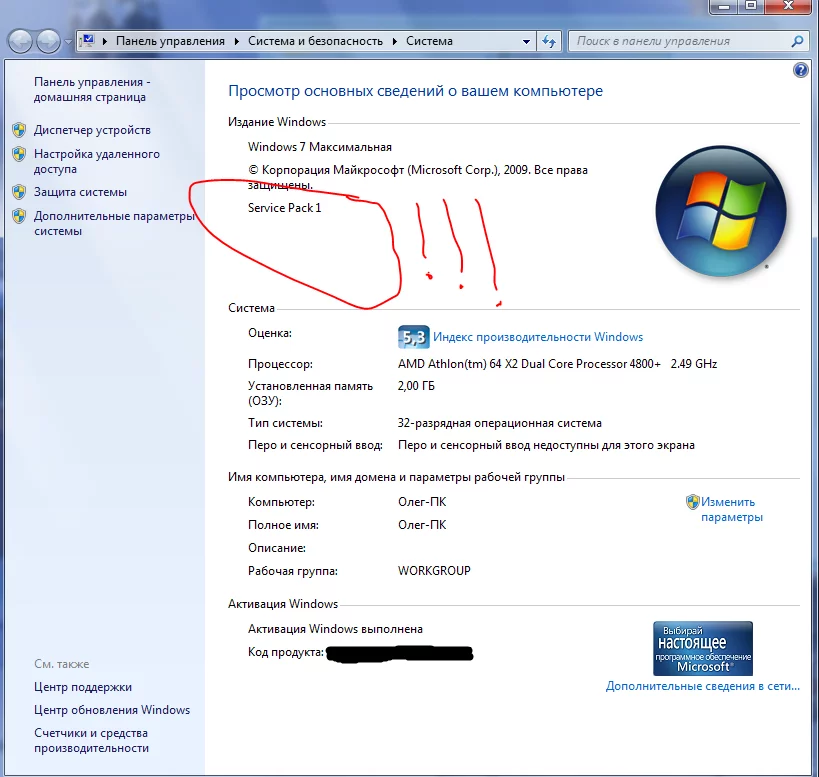
Task: Expand the address bar history dropdown arrow
Action: pos(526,41)
